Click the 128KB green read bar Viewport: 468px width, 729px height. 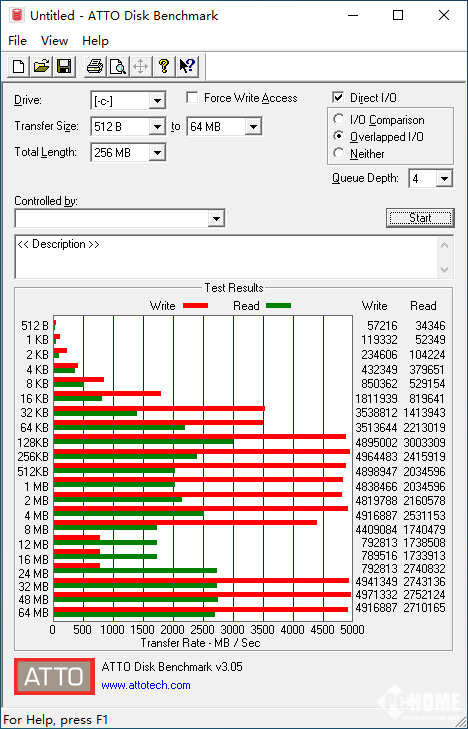click(x=144, y=442)
